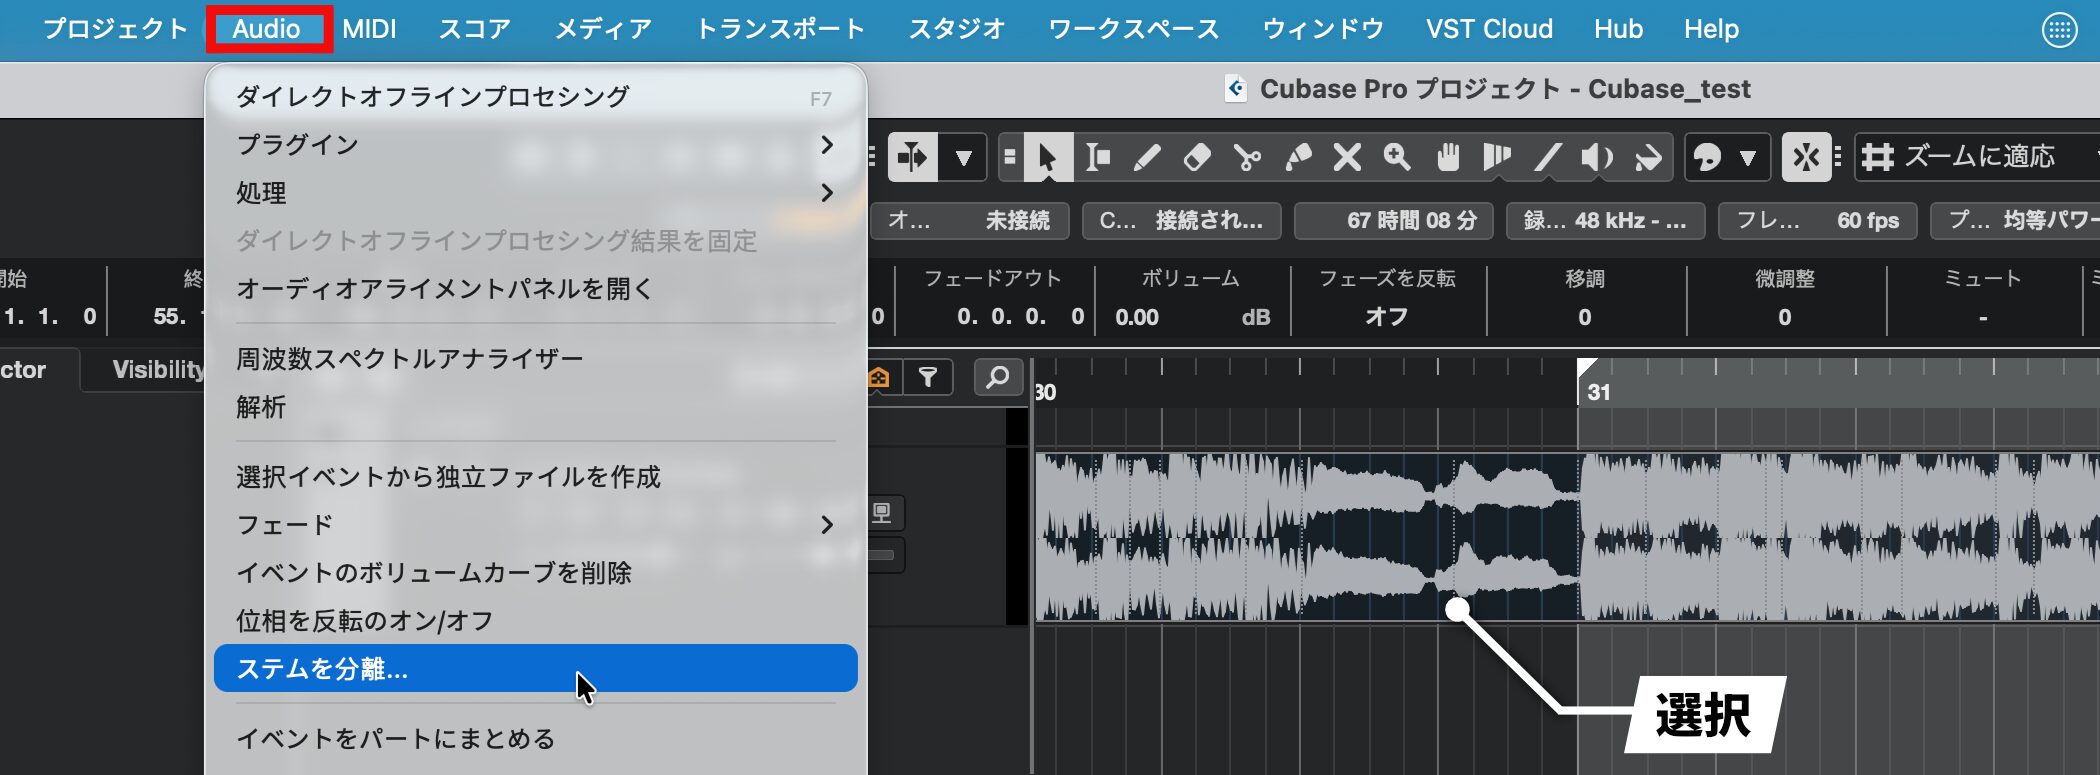The height and width of the screenshot is (775, 2100).
Task: Choose the Zoom magnifier tool
Action: pyautogui.click(x=1397, y=158)
